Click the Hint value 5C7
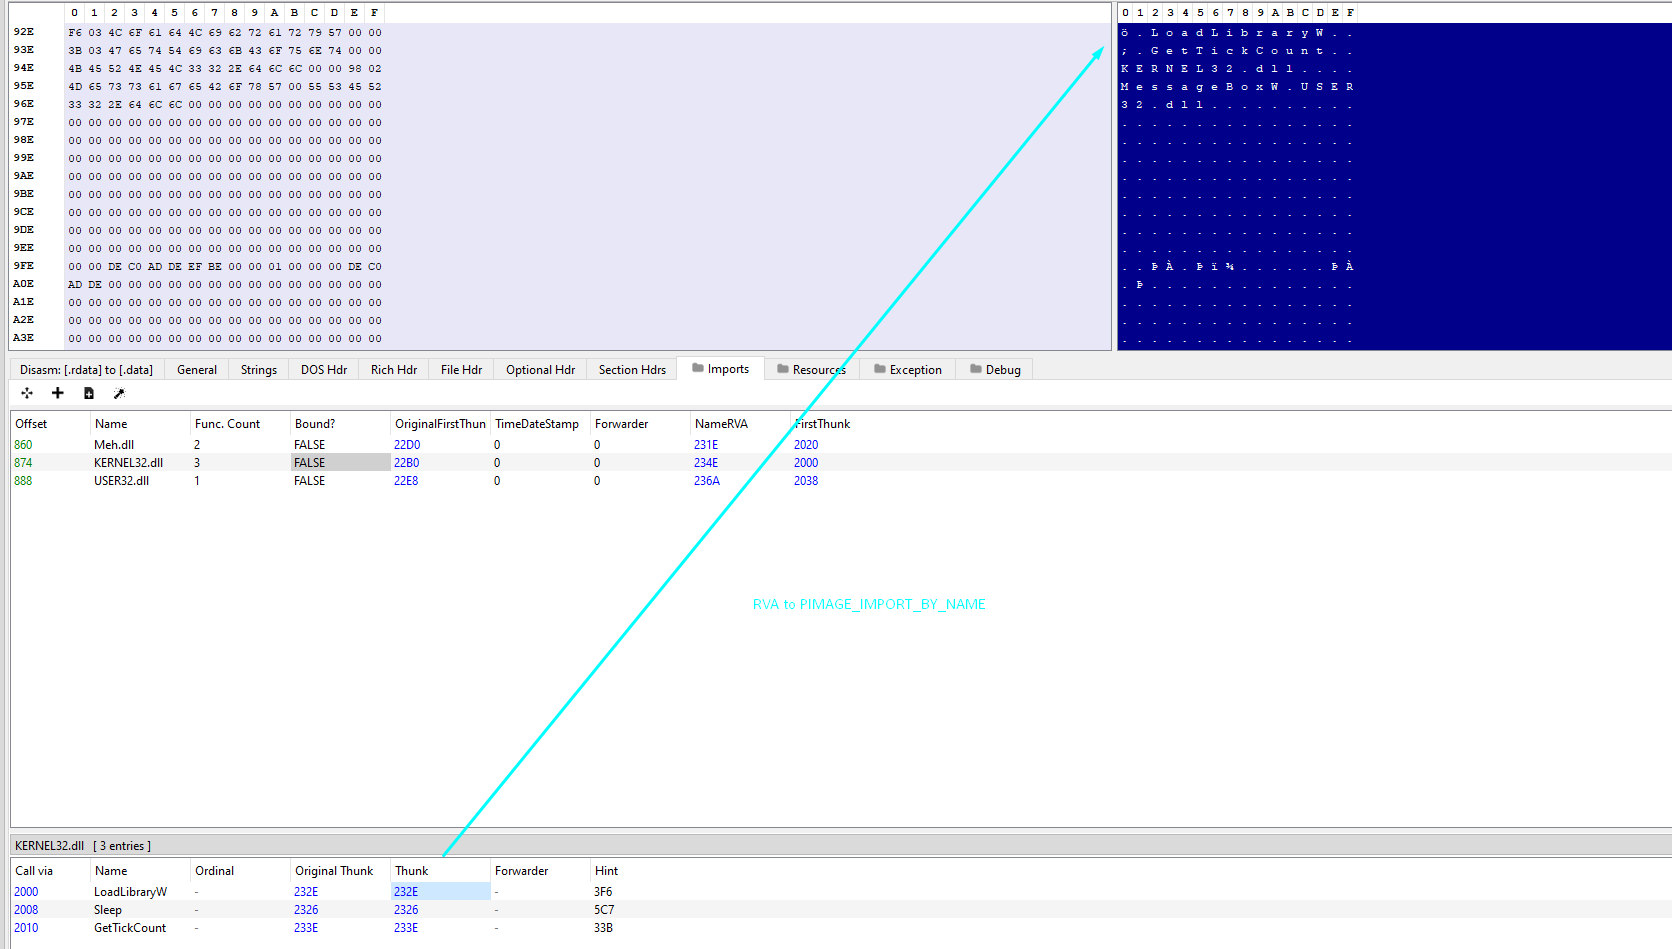 [604, 910]
